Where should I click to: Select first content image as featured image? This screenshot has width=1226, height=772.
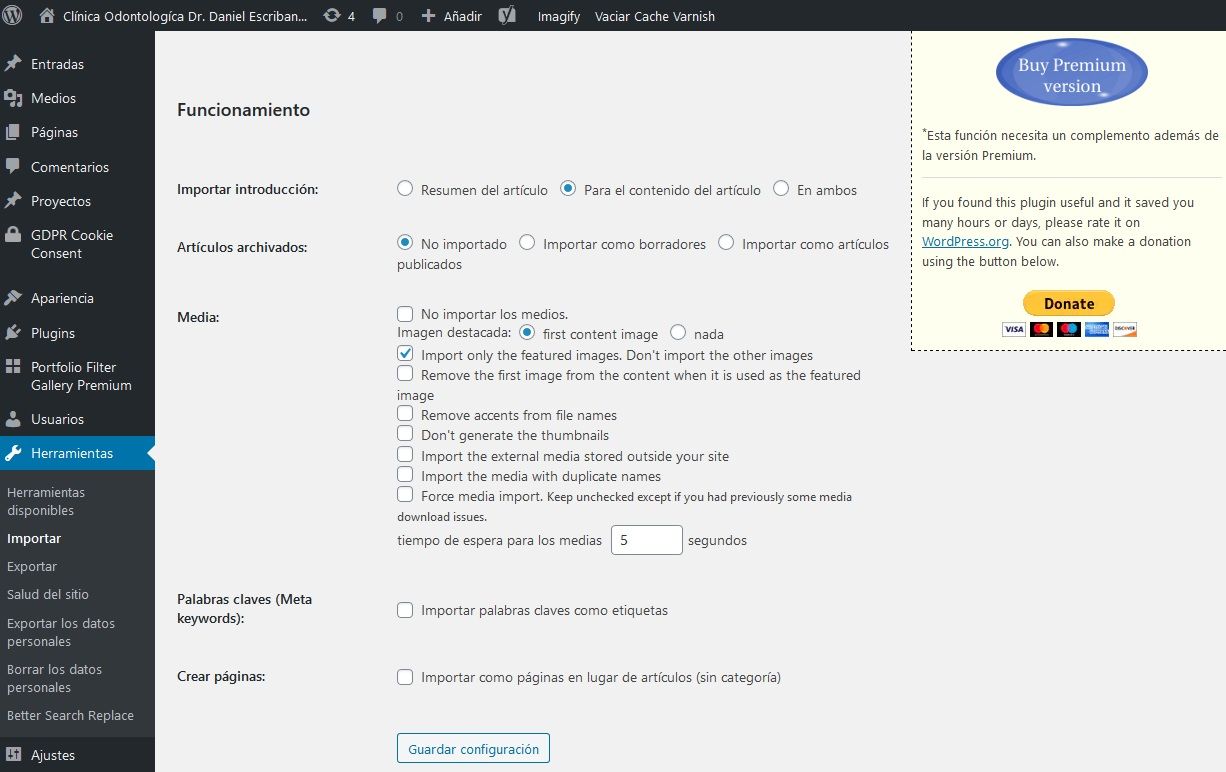pos(527,333)
